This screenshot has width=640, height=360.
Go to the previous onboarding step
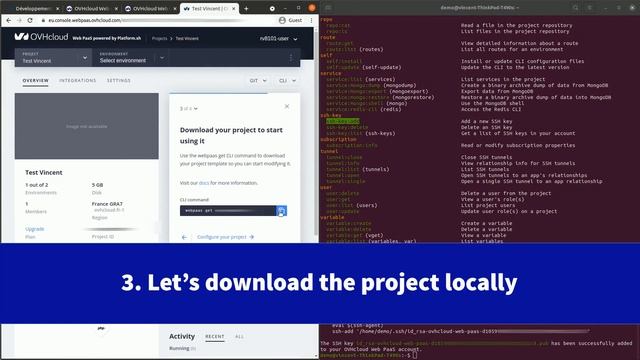point(184,237)
